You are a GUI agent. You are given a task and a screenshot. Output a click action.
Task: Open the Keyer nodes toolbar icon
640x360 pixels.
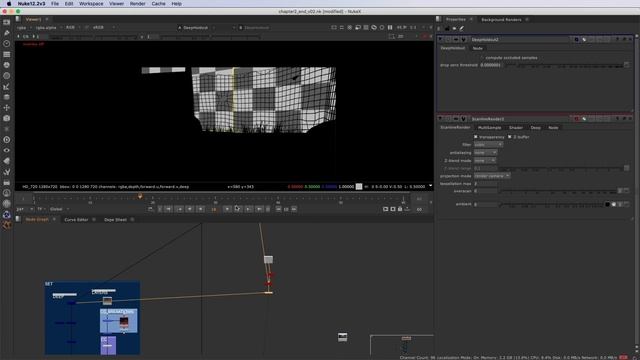click(x=7, y=86)
